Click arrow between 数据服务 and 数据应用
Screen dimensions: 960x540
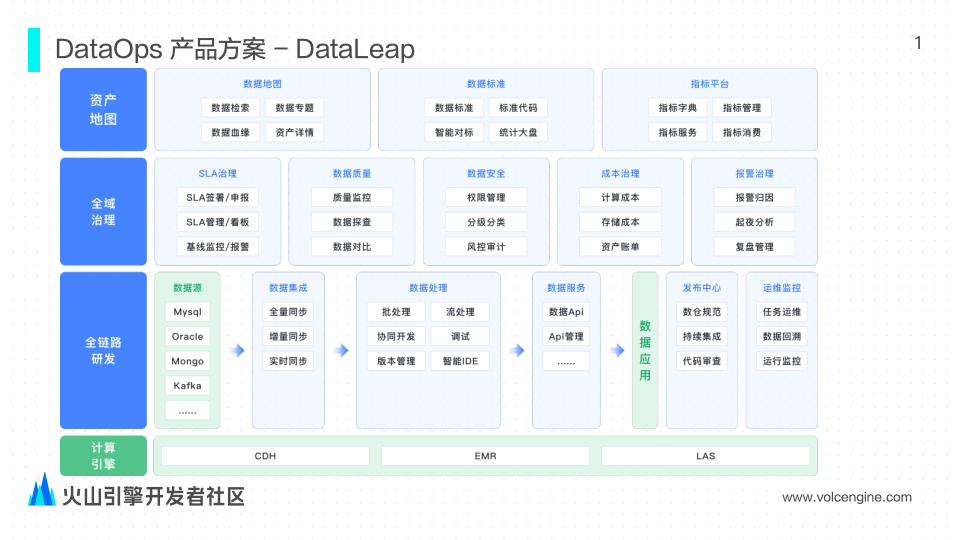tap(617, 350)
